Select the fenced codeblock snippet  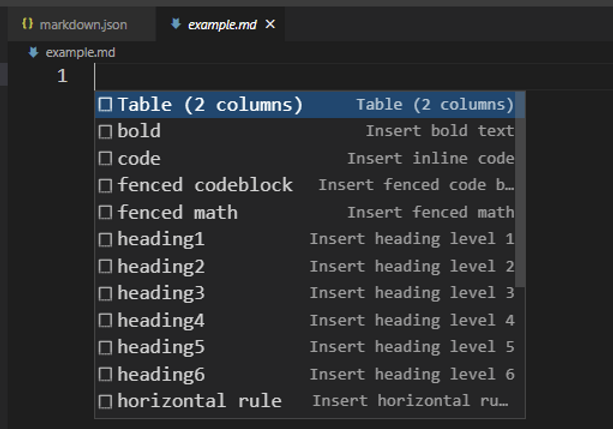[205, 185]
